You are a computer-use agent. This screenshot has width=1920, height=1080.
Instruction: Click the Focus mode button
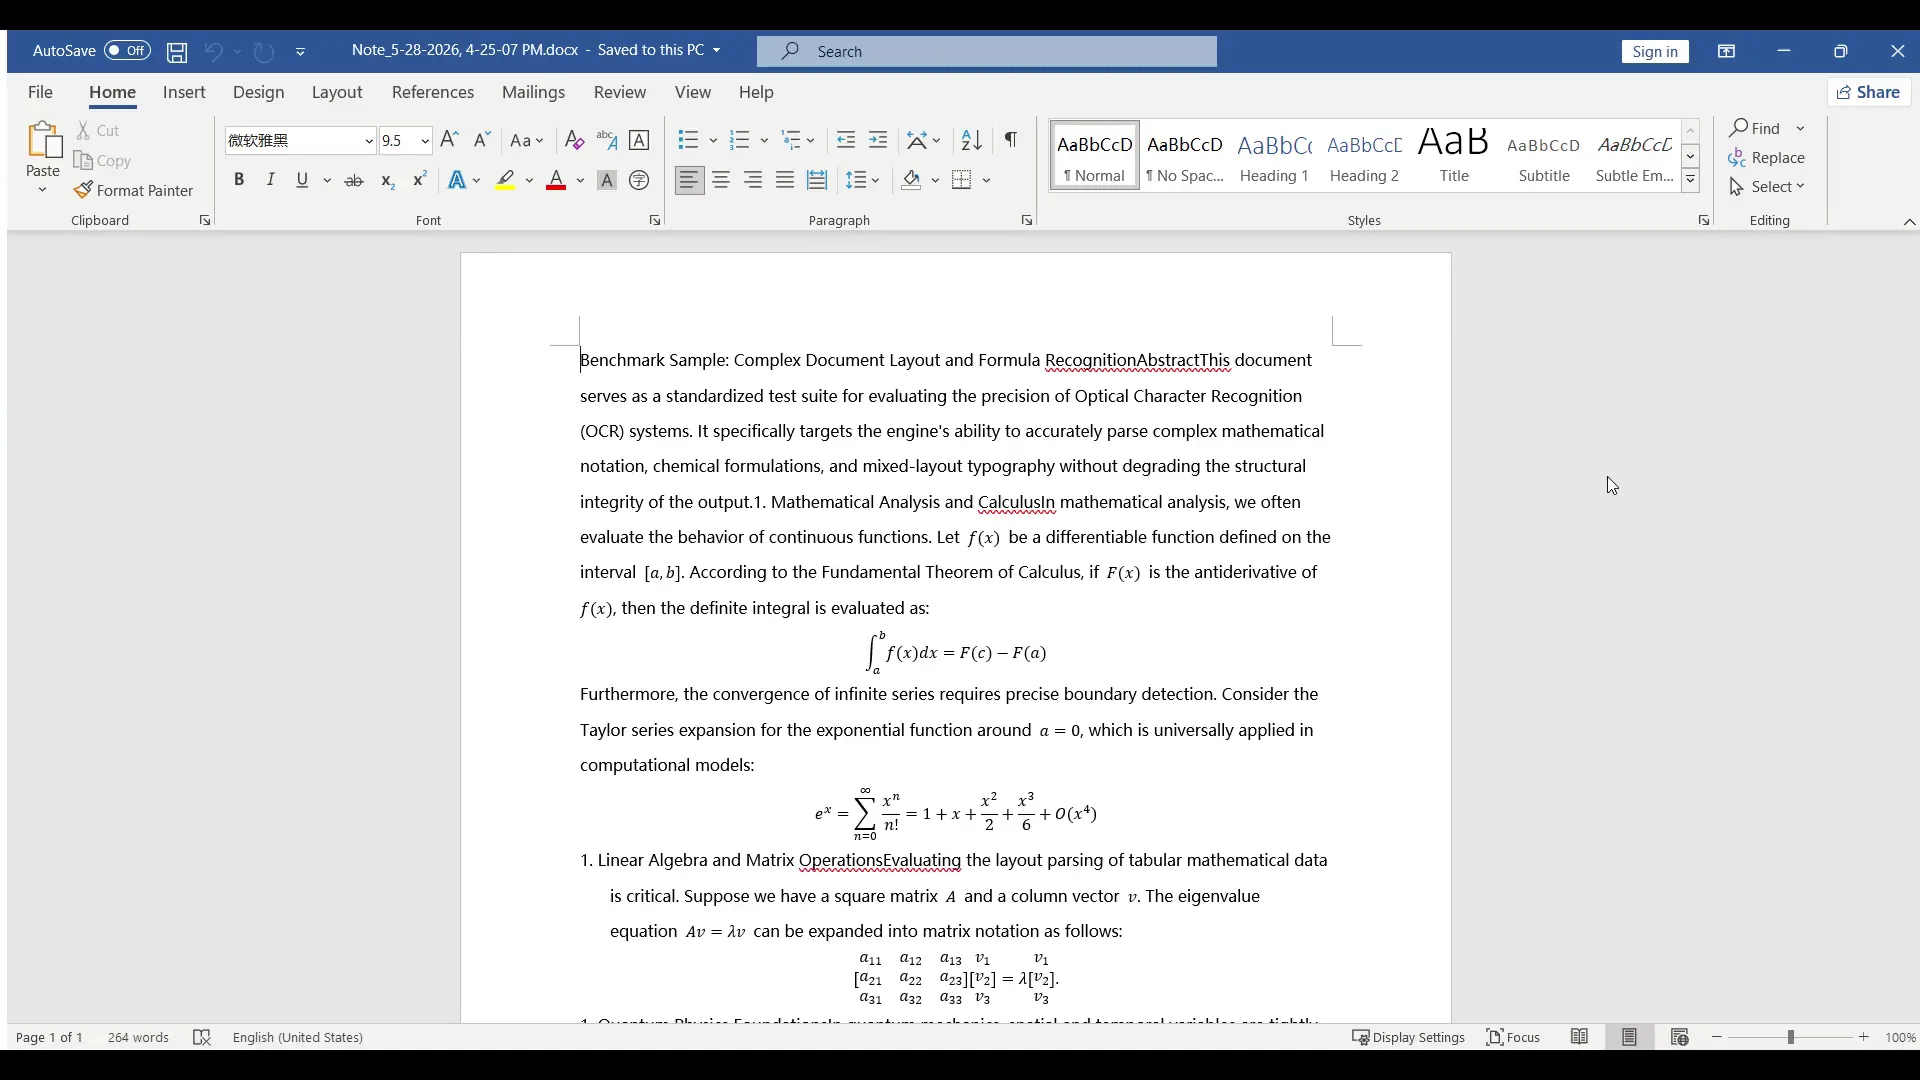(x=1514, y=1038)
